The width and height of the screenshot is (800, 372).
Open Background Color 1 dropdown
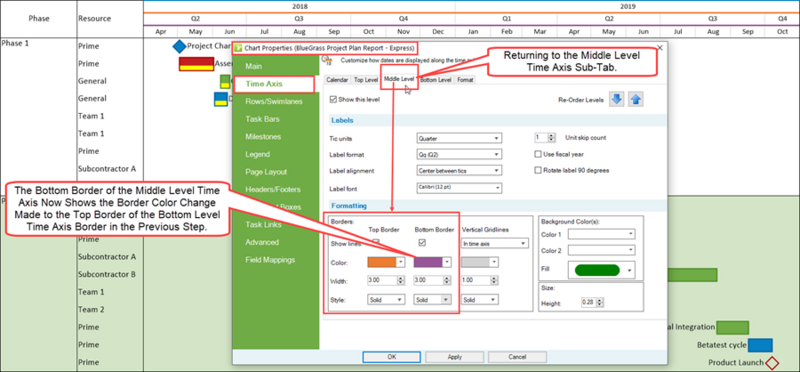tap(602, 234)
